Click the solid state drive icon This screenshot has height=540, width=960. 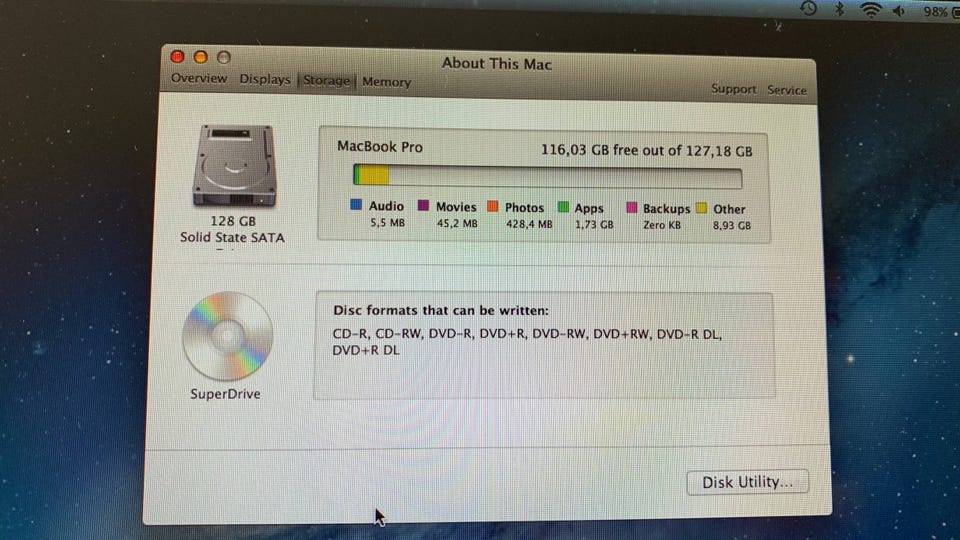[x=234, y=165]
